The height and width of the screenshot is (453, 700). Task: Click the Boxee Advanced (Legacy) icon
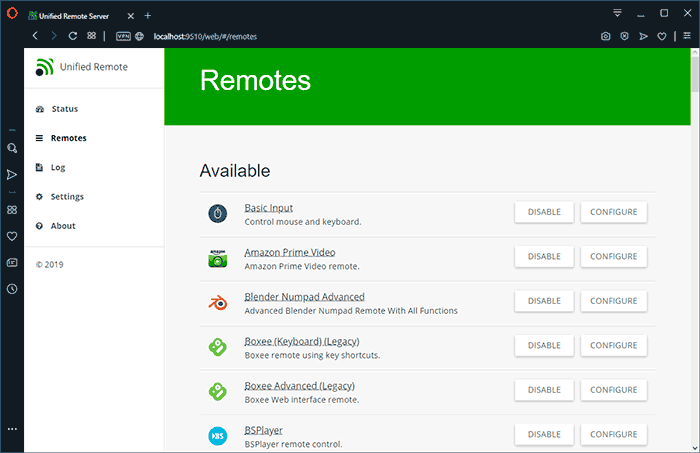pos(218,391)
